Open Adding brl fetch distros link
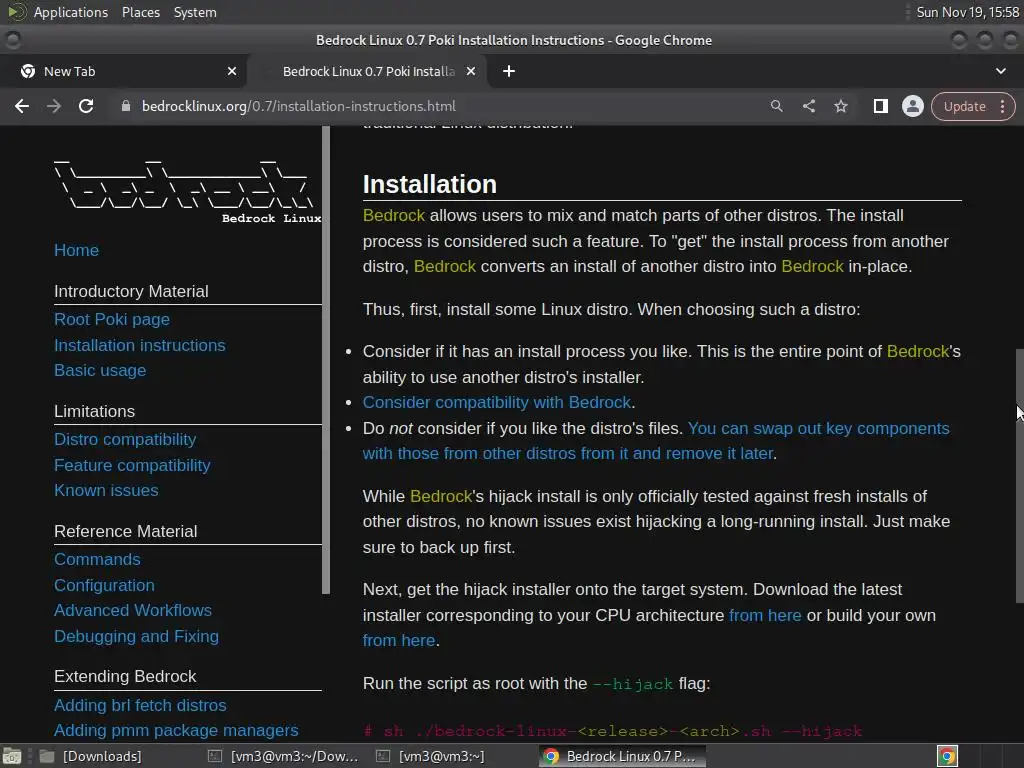This screenshot has height=768, width=1024. (140, 705)
